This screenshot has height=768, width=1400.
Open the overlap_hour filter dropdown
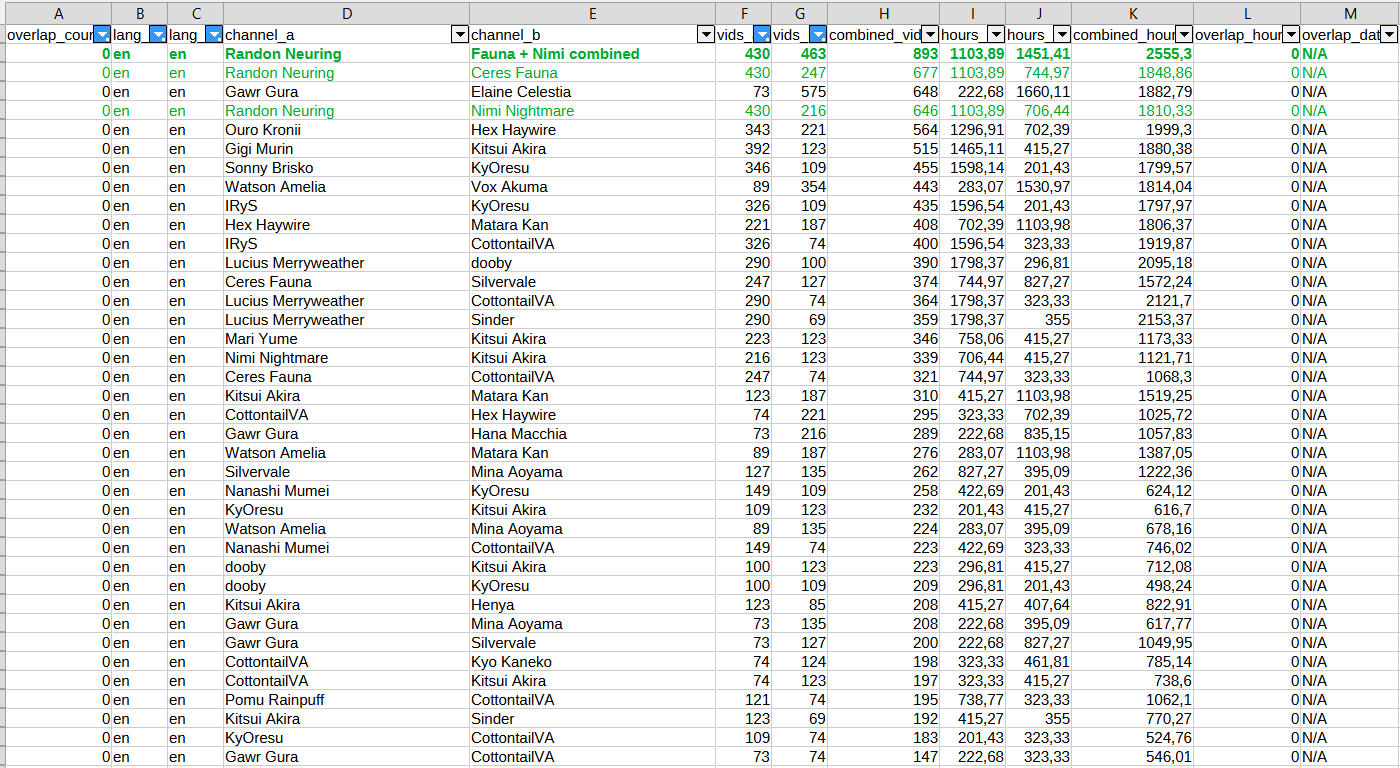click(x=1291, y=35)
